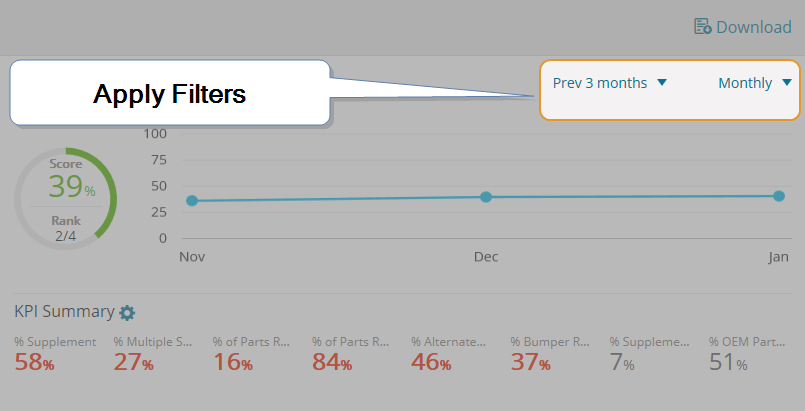Open the Monthly interval dropdown

(745, 83)
